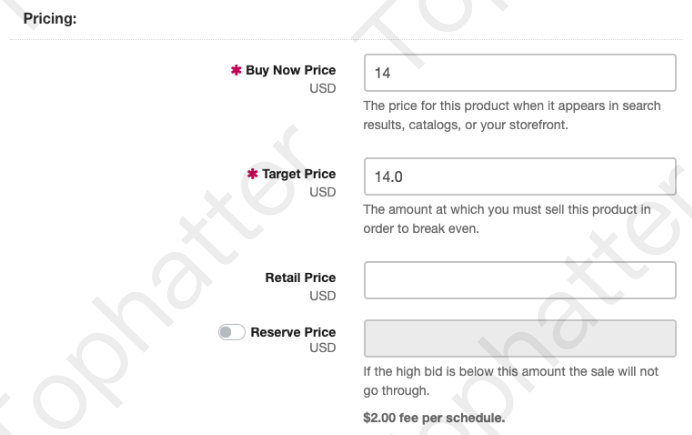Viewport: 692px width, 435px height.
Task: Click the greyed-out Reserve Price field
Action: tap(520, 338)
